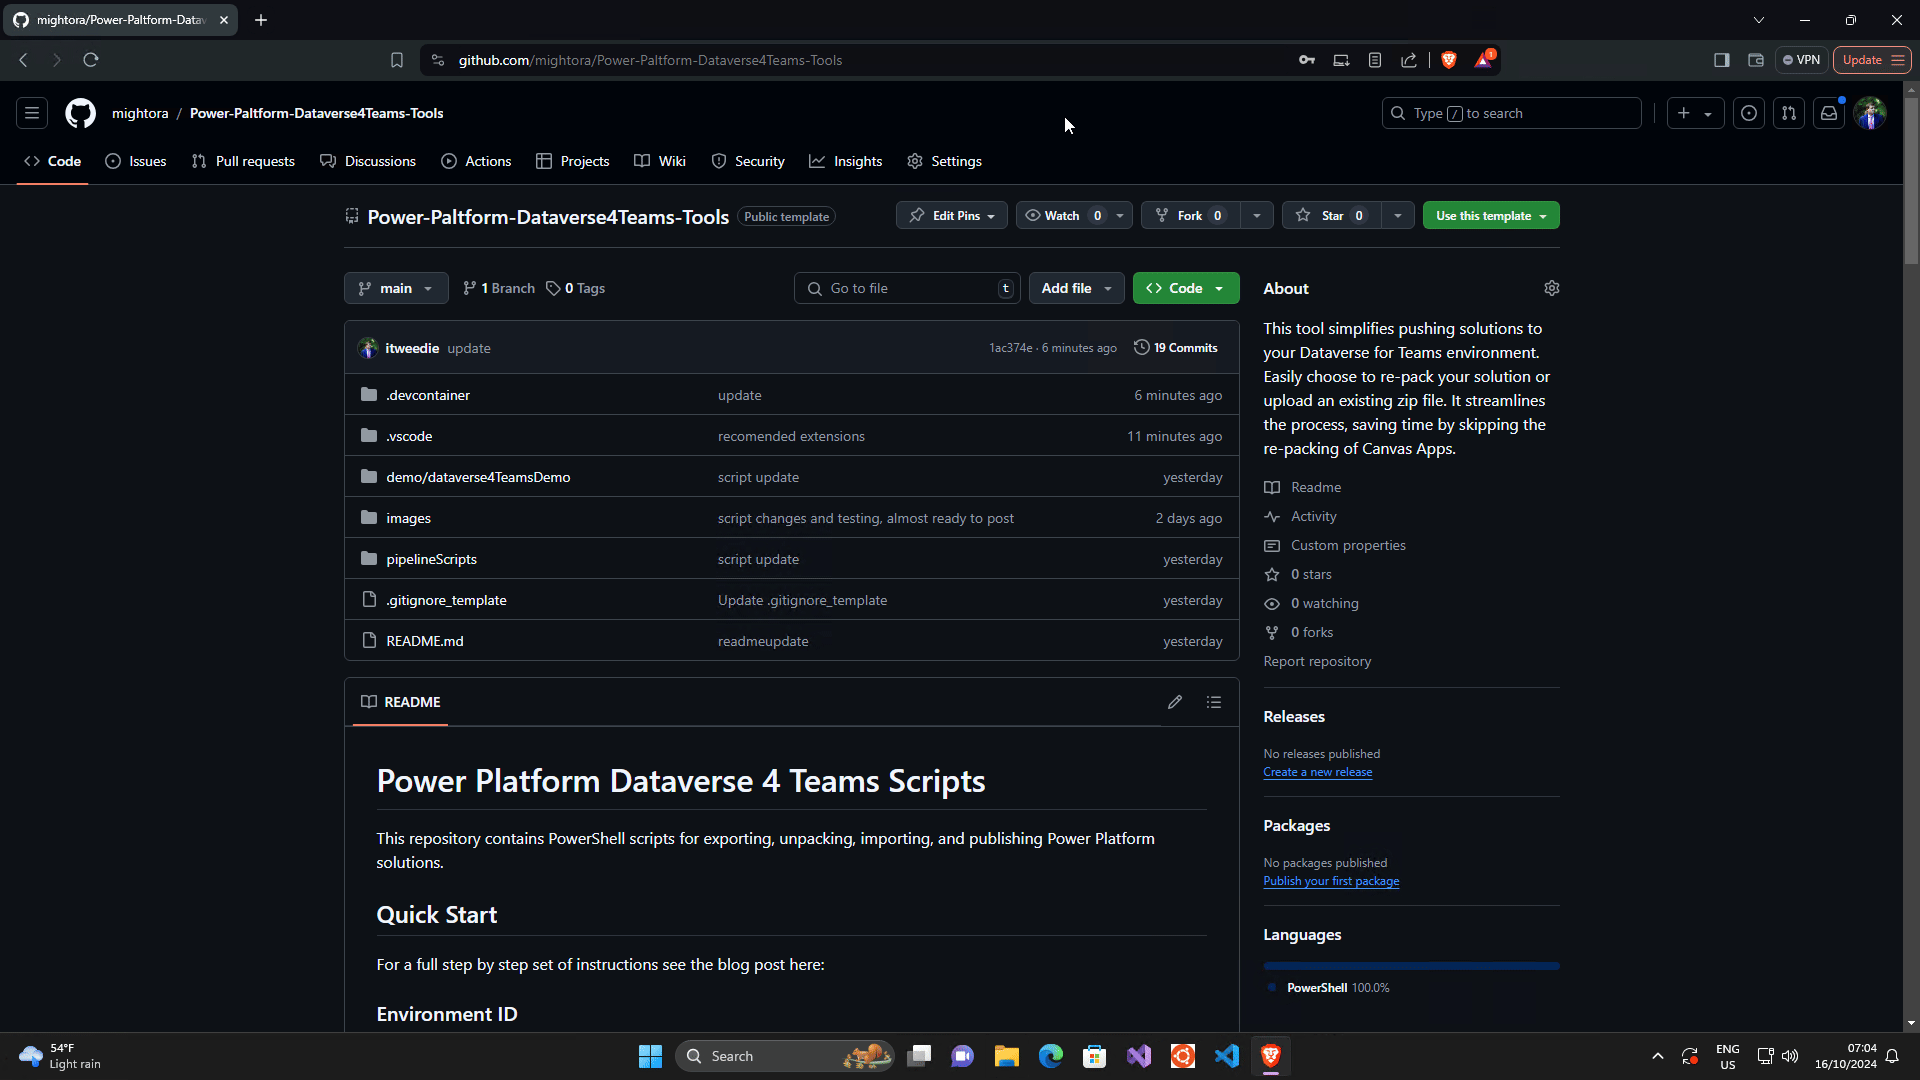Viewport: 1920px width, 1080px height.
Task: Click the GitHub logo in the header
Action: [x=80, y=113]
